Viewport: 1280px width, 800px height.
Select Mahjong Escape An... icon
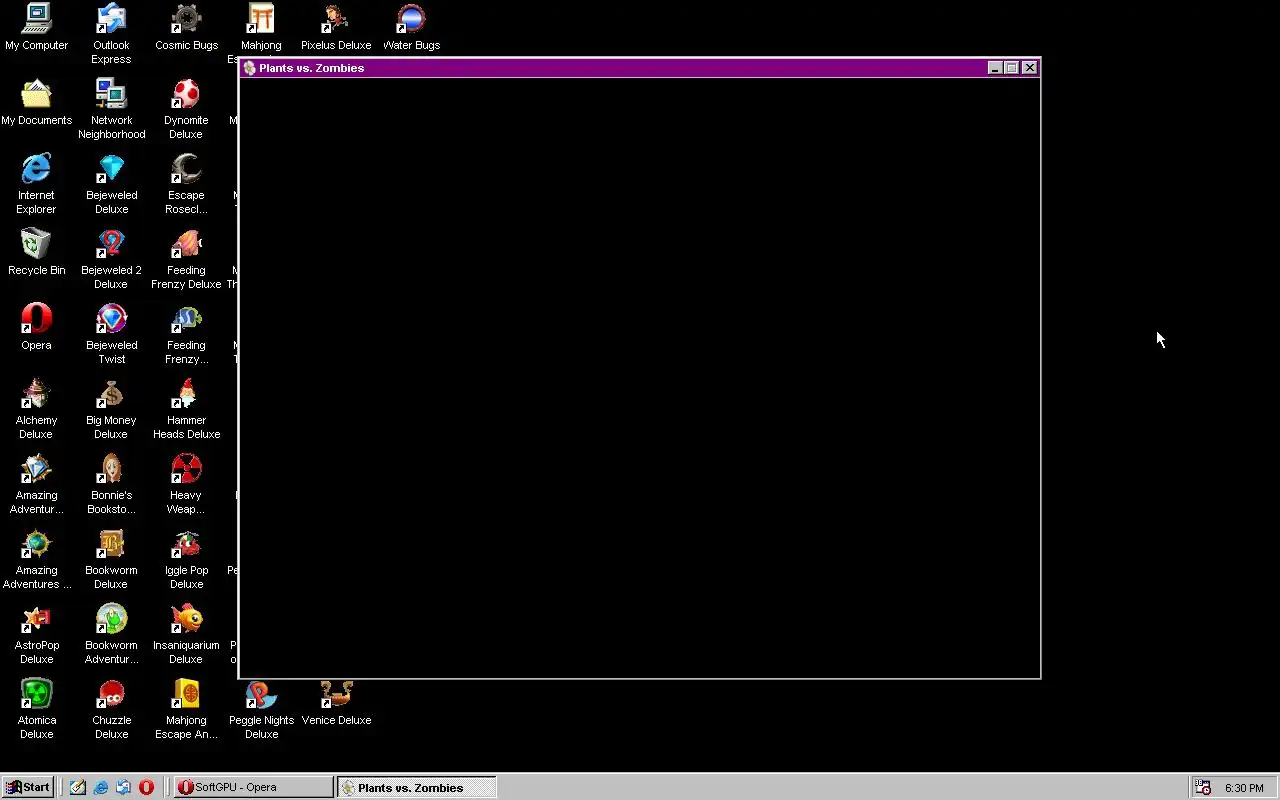click(186, 709)
